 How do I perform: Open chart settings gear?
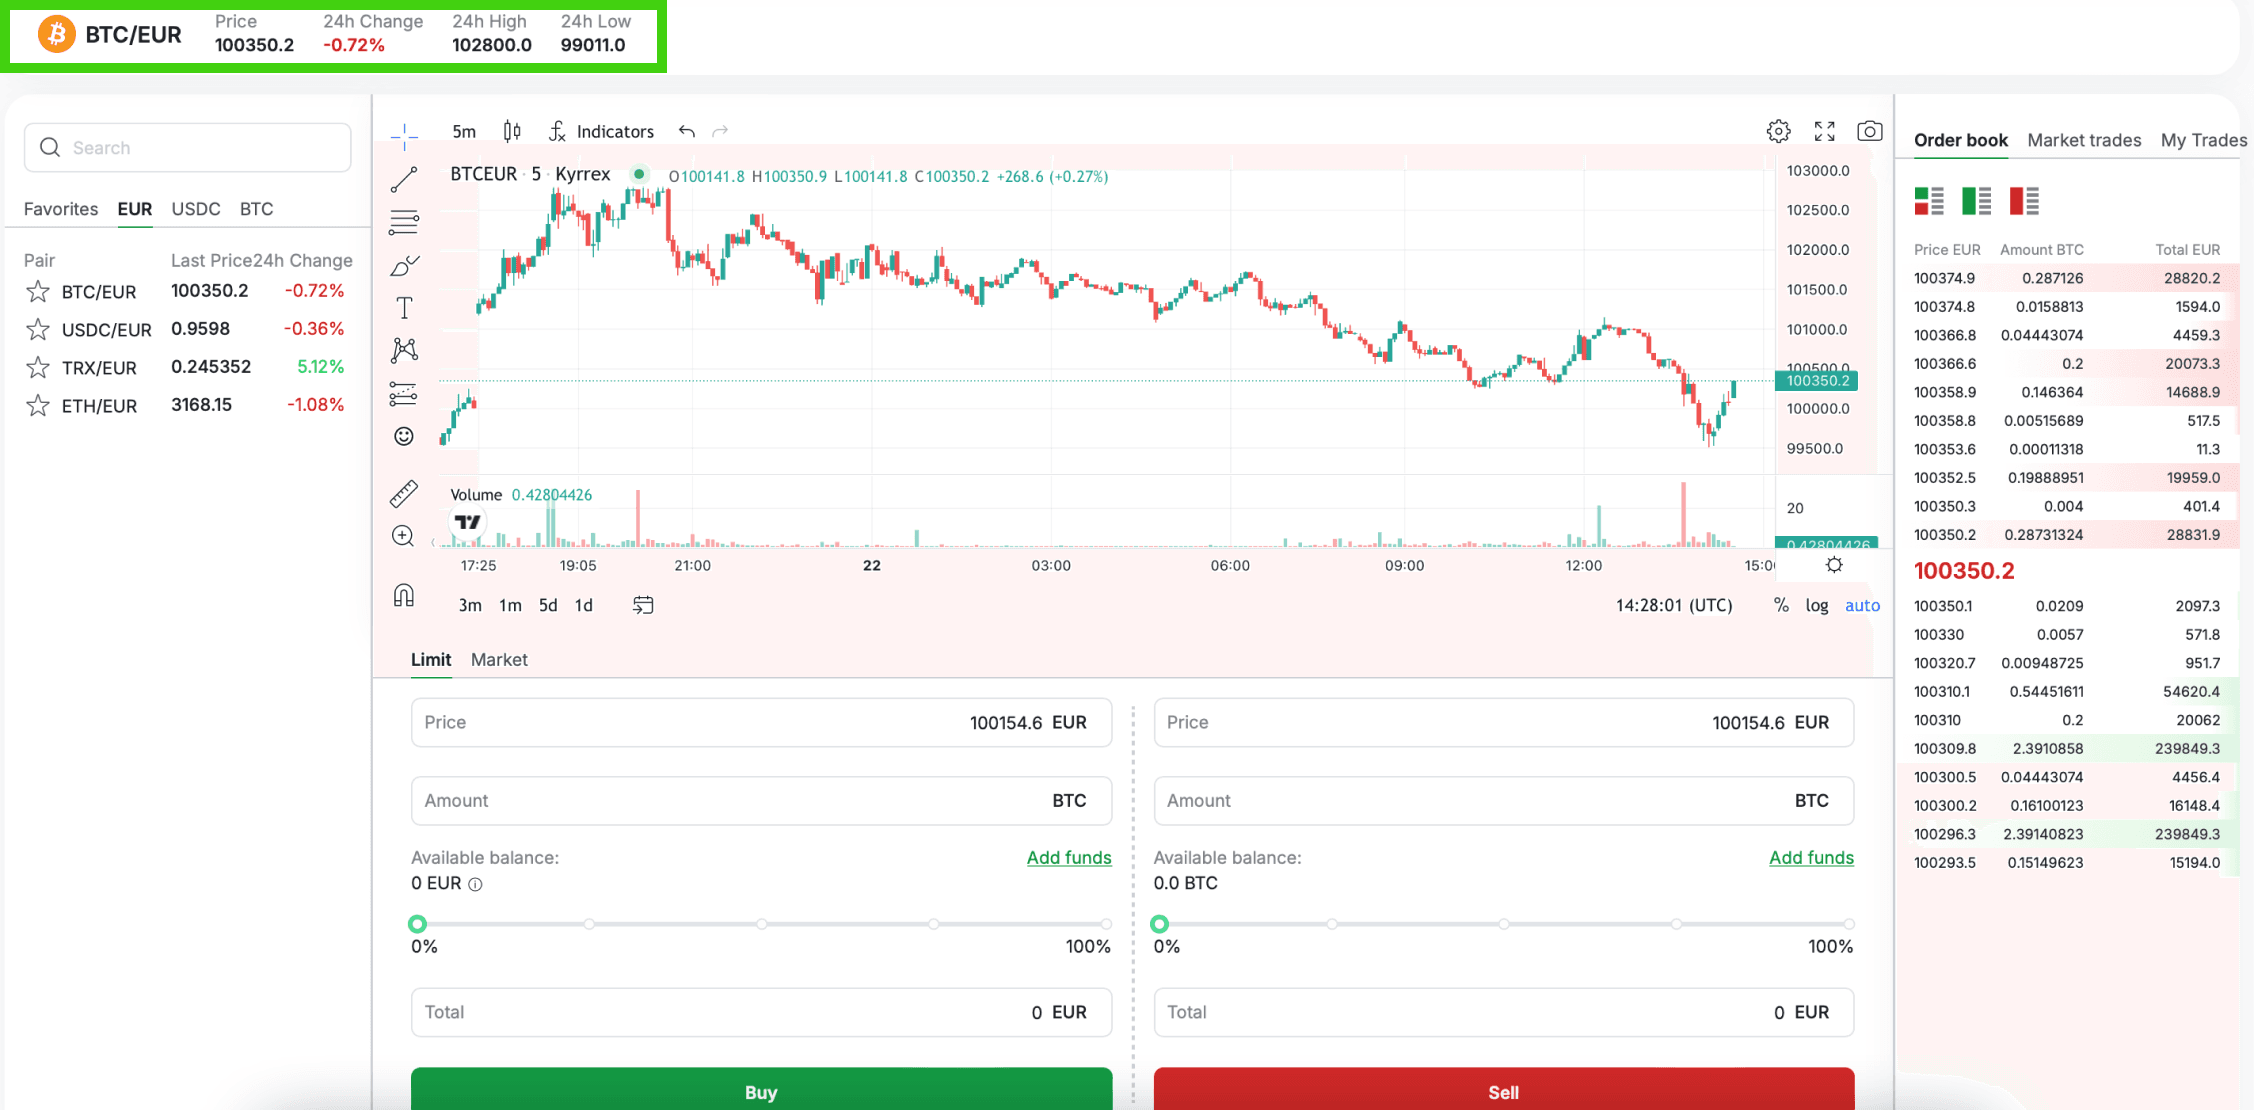pos(1778,131)
